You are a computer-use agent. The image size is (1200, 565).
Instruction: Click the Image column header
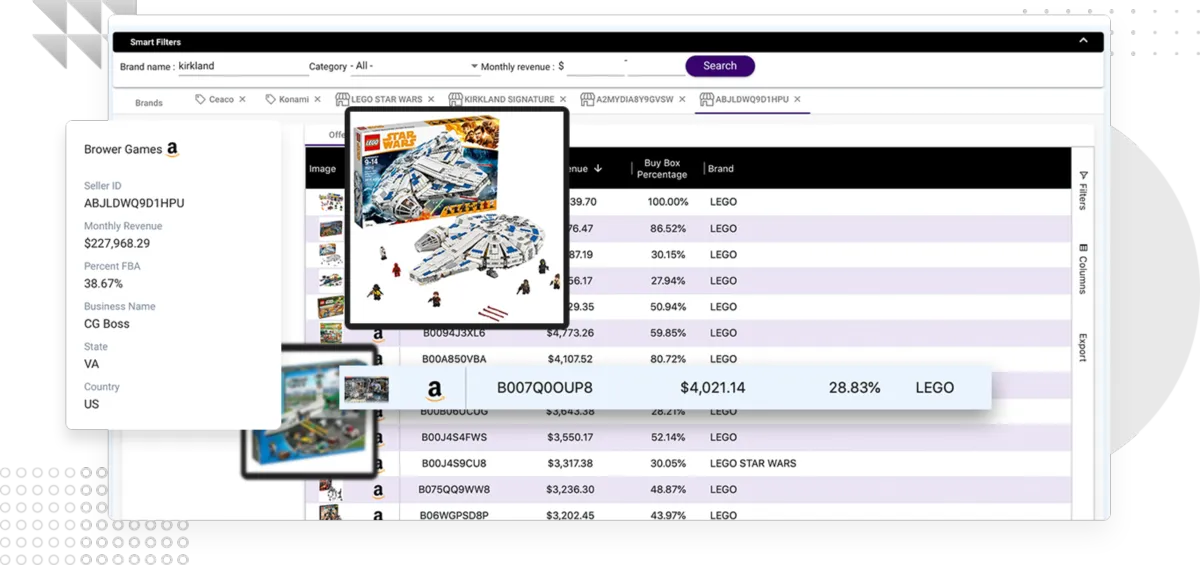tap(322, 168)
